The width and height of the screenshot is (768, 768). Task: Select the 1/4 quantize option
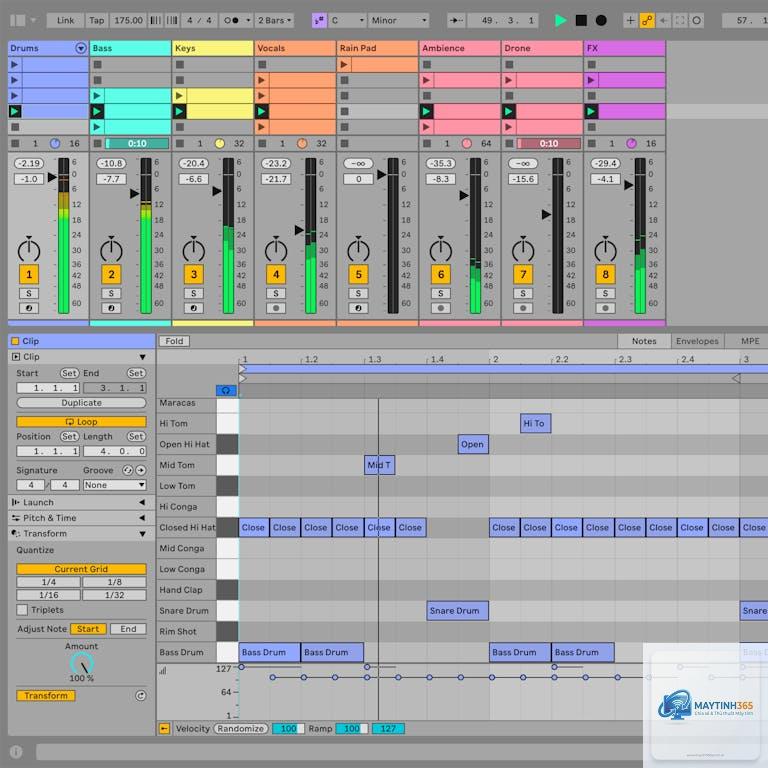(x=48, y=582)
